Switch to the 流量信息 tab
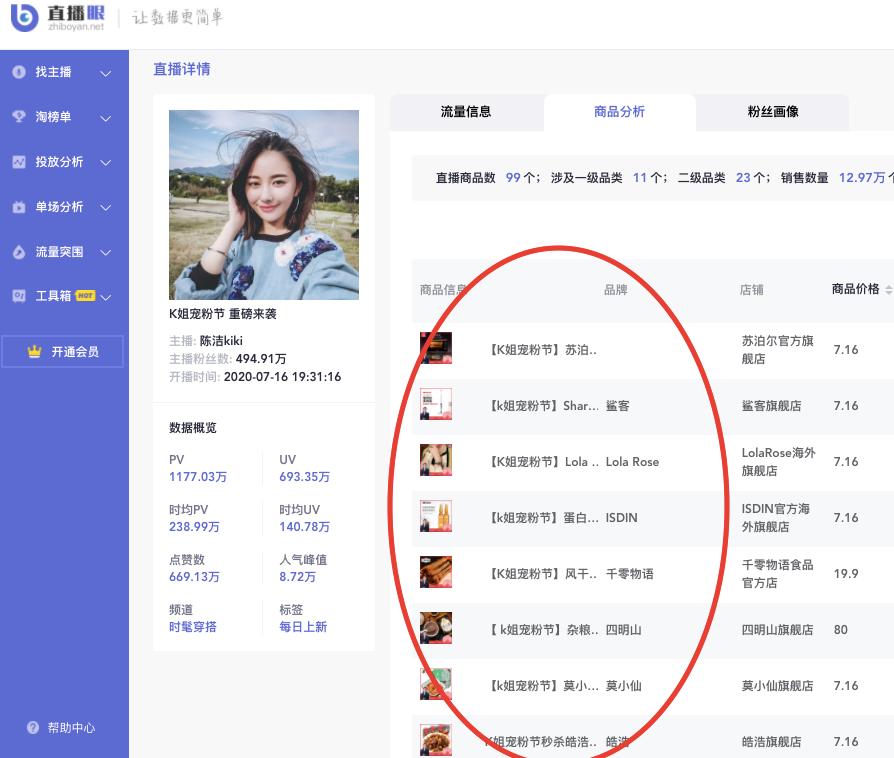The height and width of the screenshot is (758, 894). (x=466, y=112)
